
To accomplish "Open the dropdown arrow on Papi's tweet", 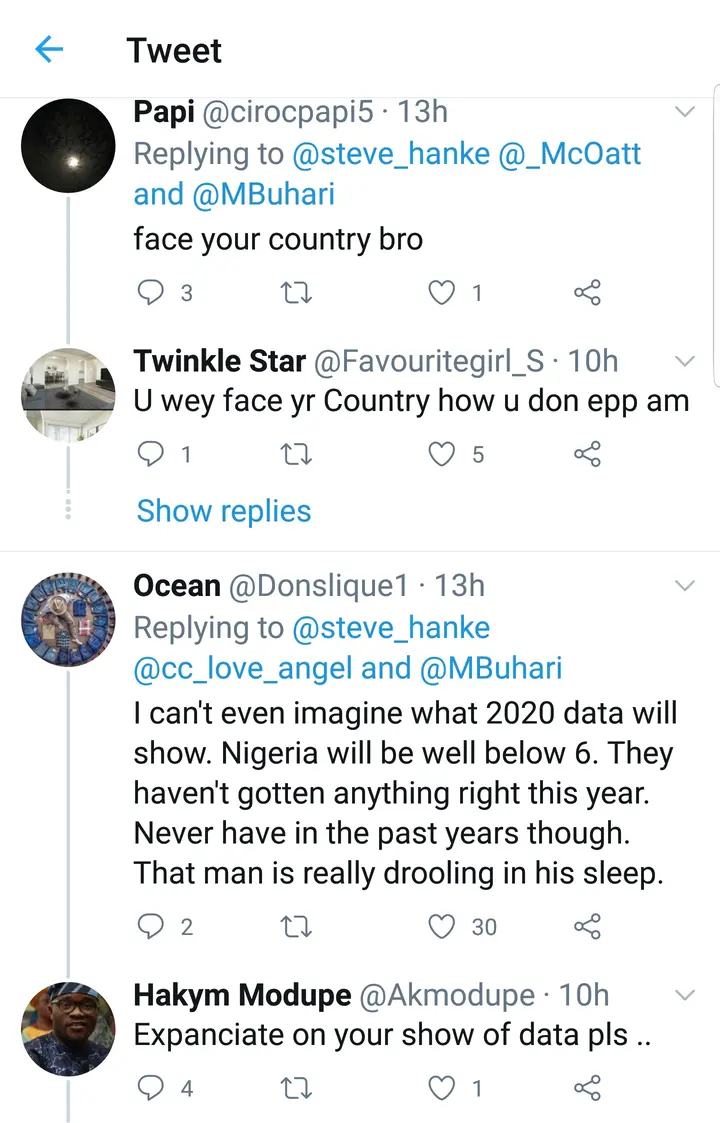I will pyautogui.click(x=685, y=112).
